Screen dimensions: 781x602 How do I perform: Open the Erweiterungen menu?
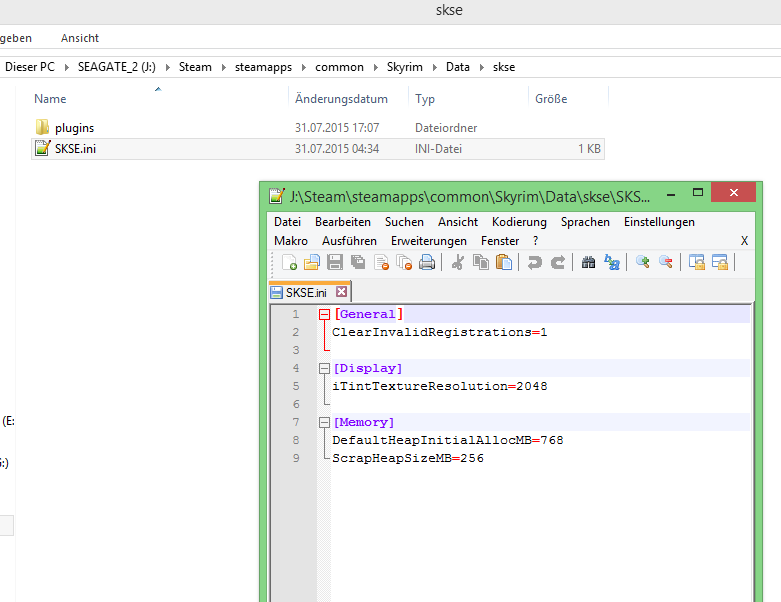point(428,241)
